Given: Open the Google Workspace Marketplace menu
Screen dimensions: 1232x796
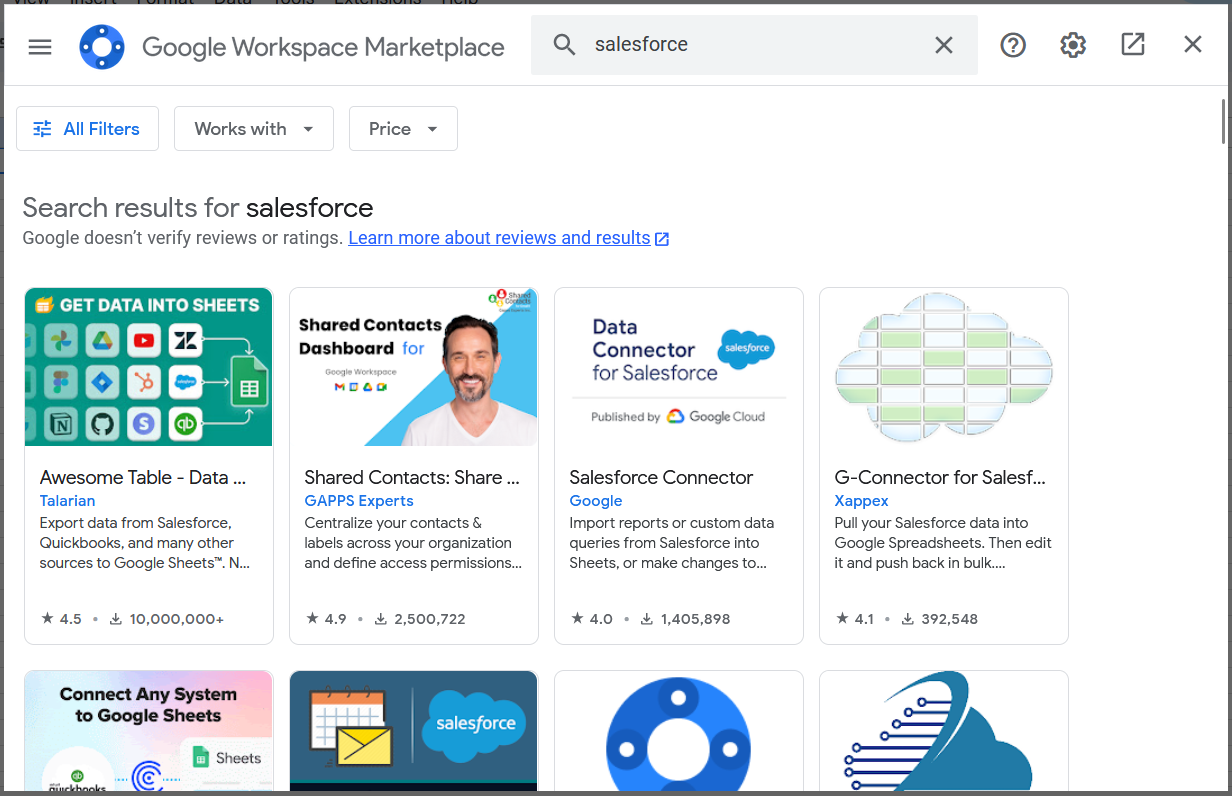Looking at the screenshot, I should pos(40,45).
